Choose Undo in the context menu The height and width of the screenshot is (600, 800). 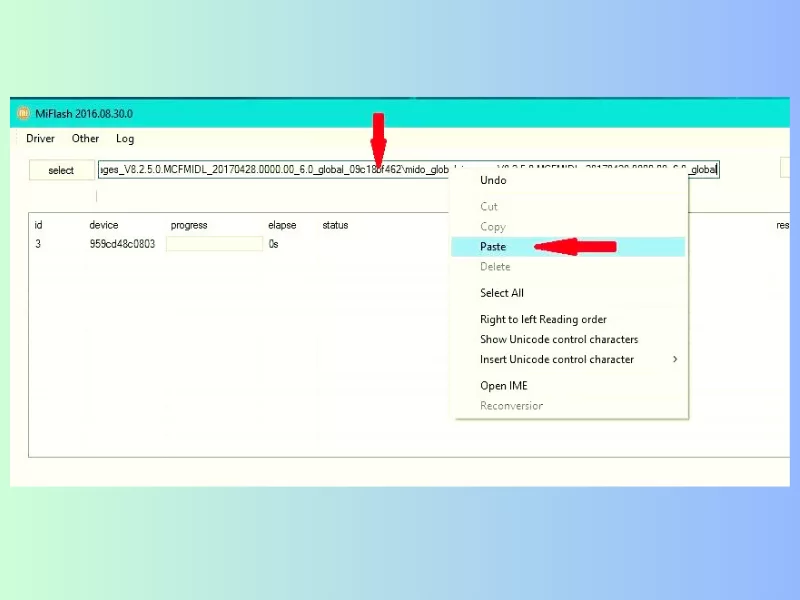(x=493, y=181)
